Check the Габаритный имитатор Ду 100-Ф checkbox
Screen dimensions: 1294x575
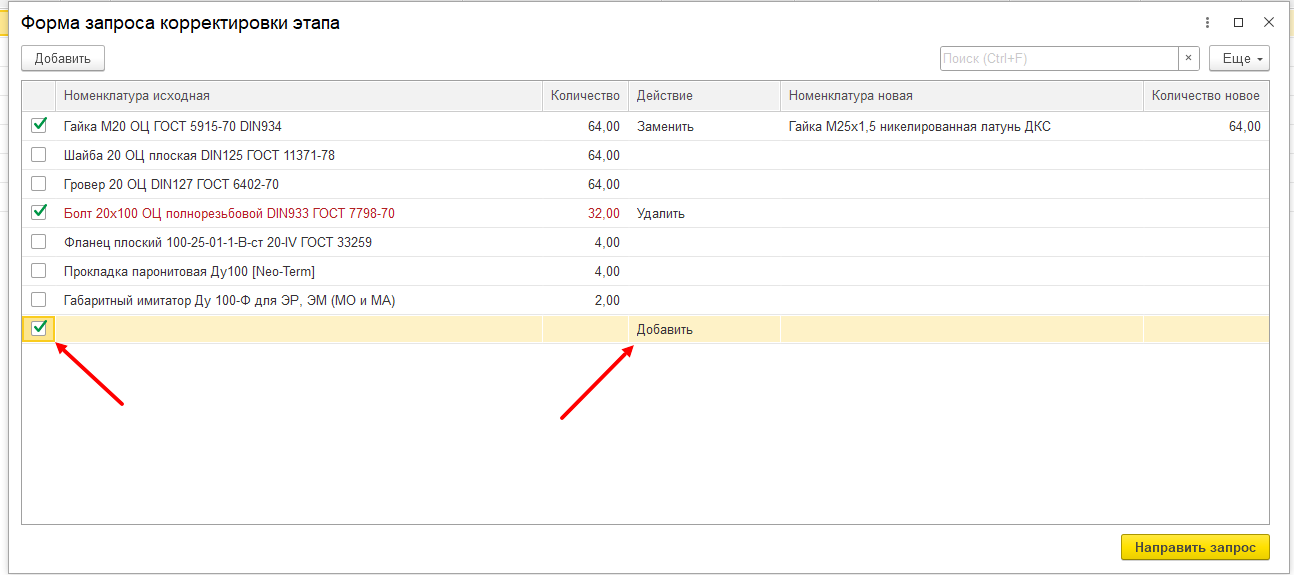pyautogui.click(x=39, y=299)
